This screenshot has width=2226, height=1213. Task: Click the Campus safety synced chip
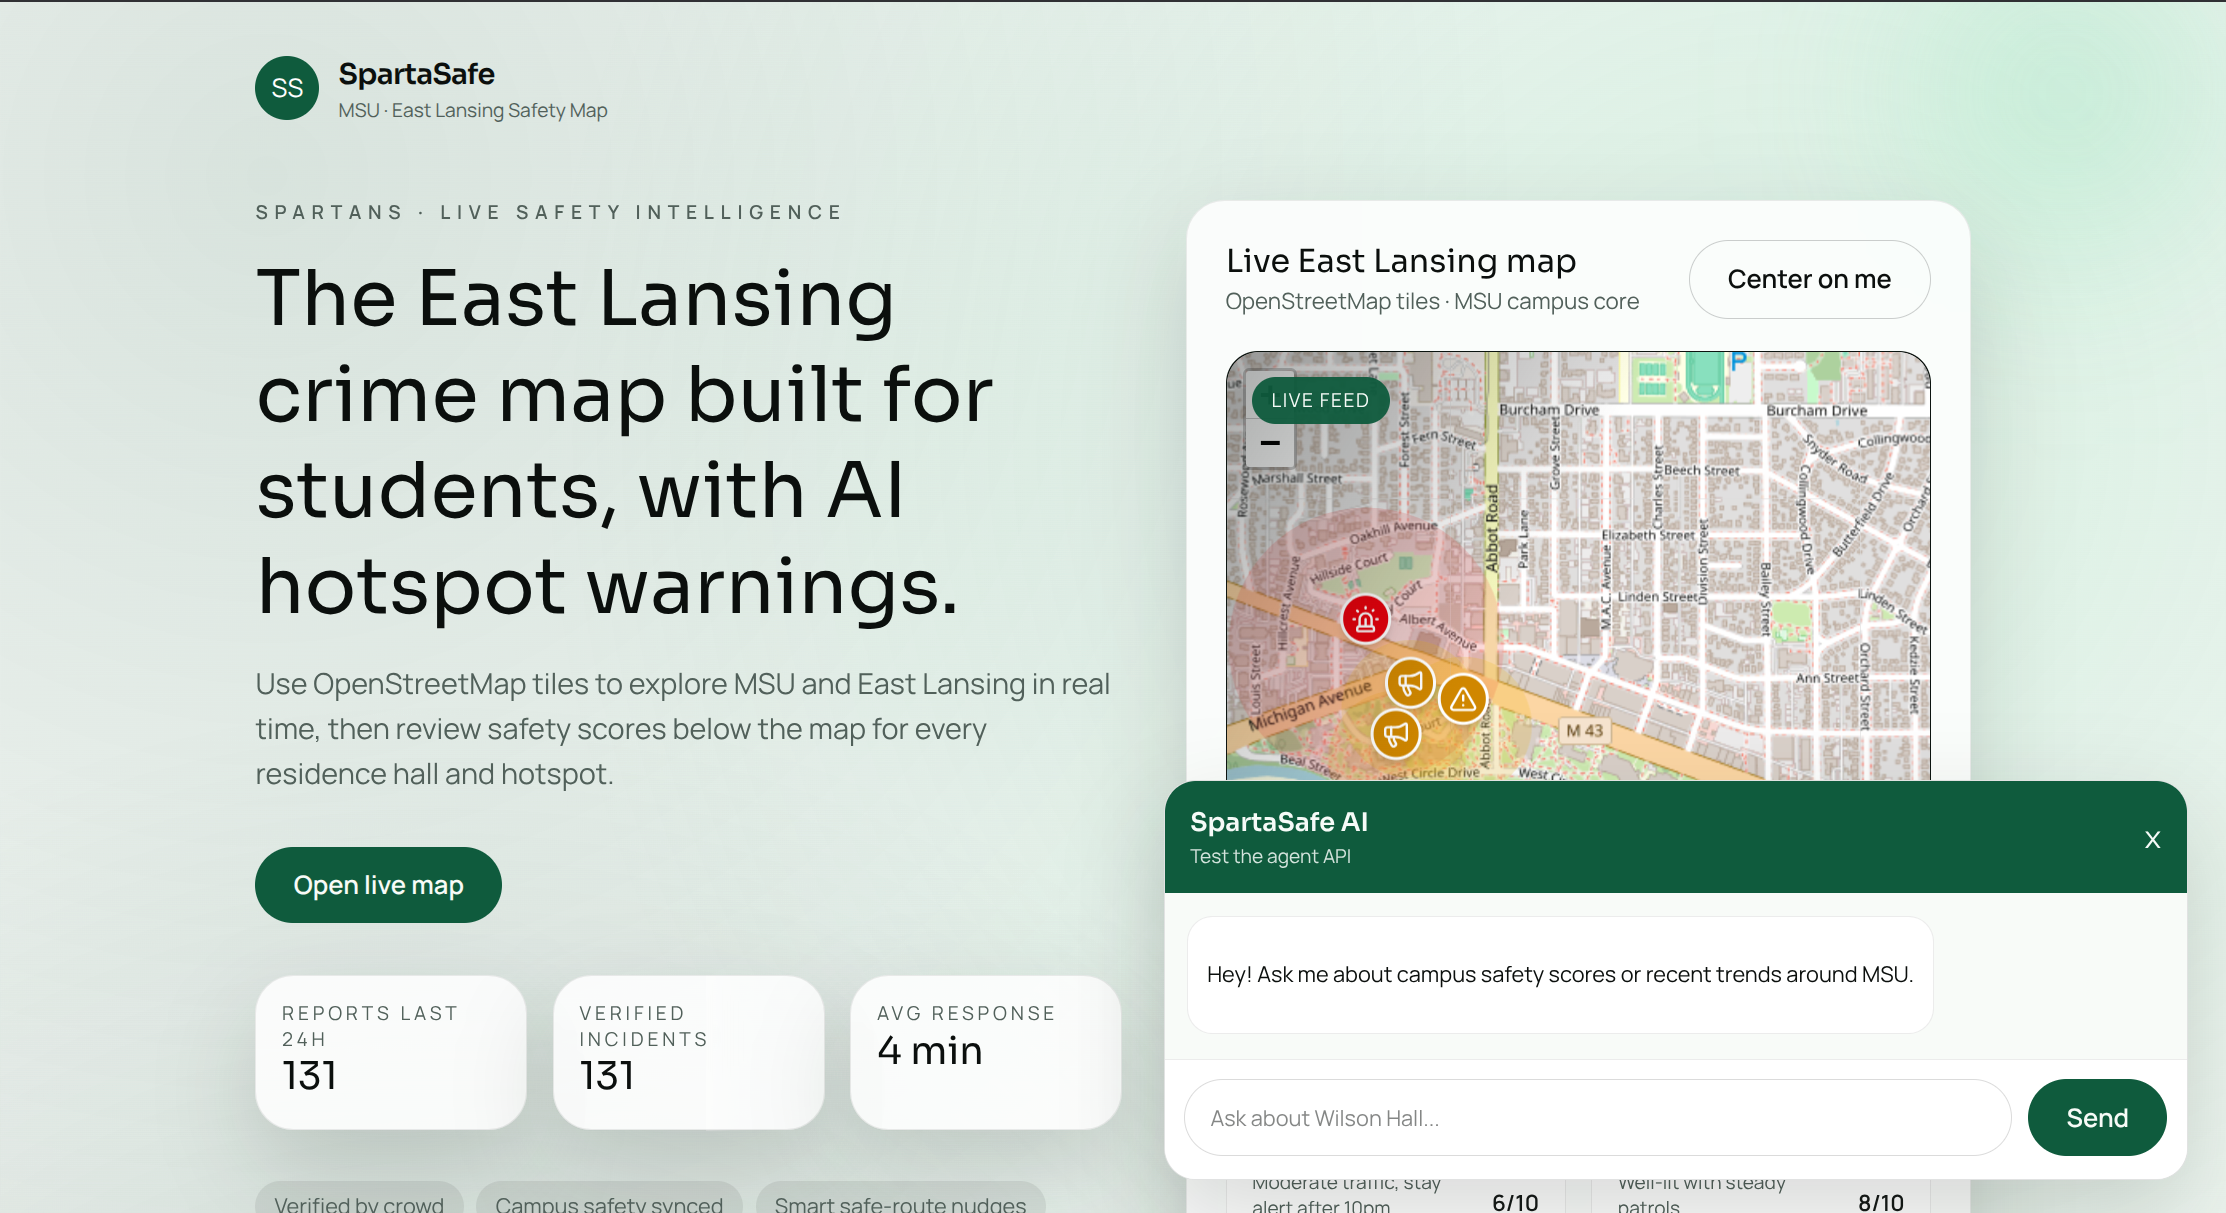[x=608, y=1201]
